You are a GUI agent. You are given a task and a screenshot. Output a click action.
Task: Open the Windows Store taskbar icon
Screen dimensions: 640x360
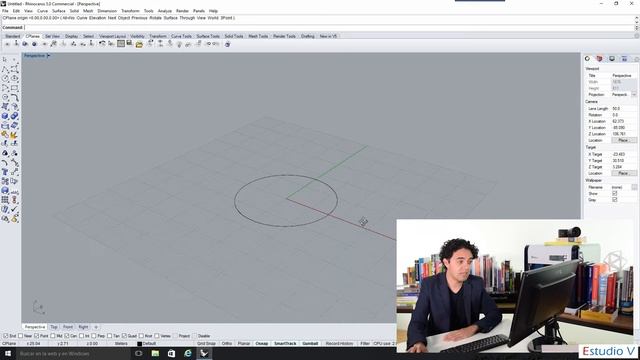click(x=171, y=353)
